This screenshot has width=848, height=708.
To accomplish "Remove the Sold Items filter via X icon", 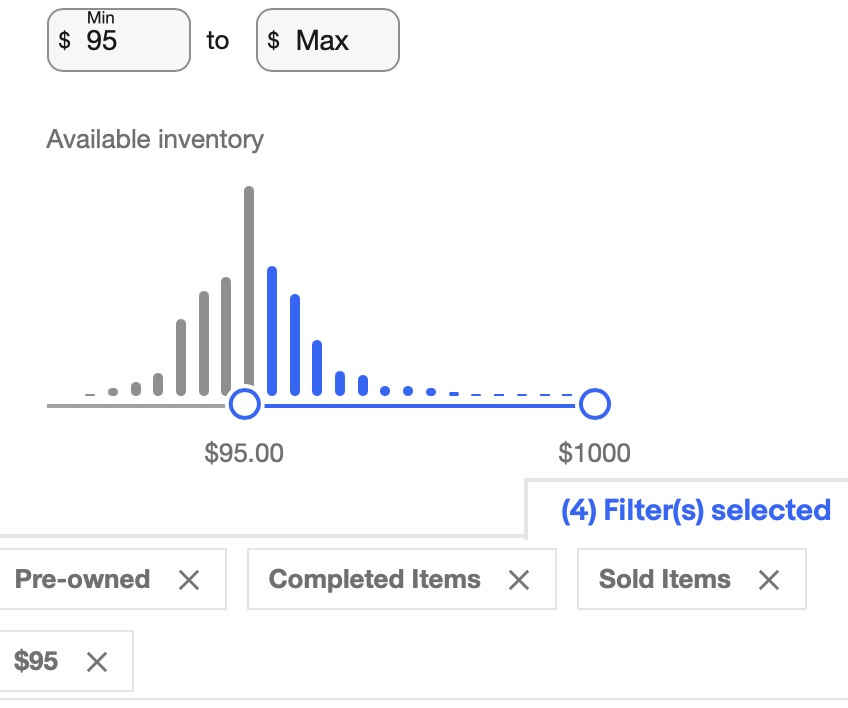I will point(768,580).
